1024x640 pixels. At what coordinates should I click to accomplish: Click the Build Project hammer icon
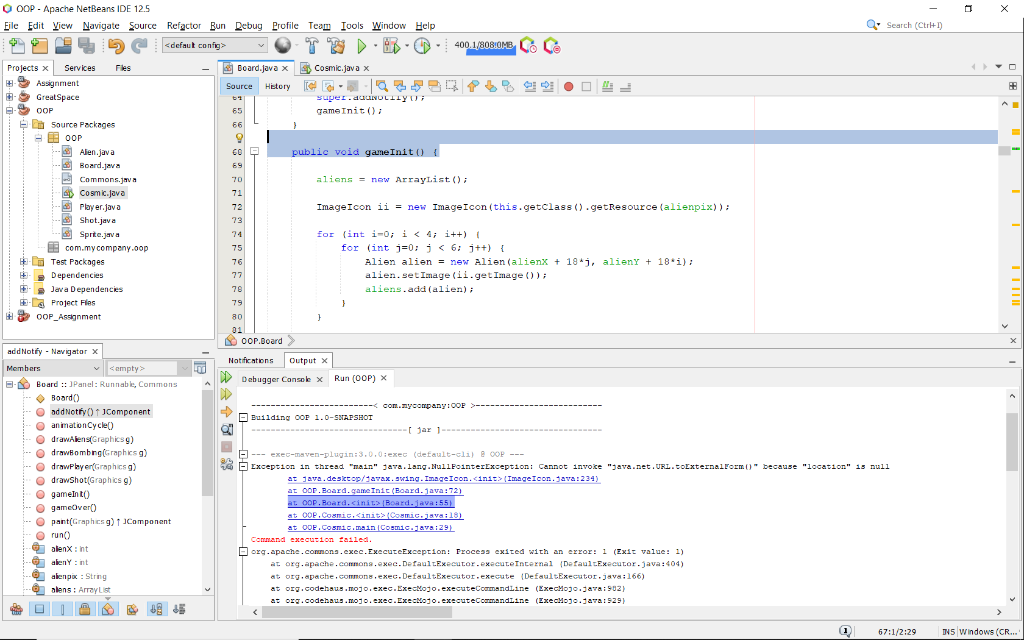click(311, 46)
